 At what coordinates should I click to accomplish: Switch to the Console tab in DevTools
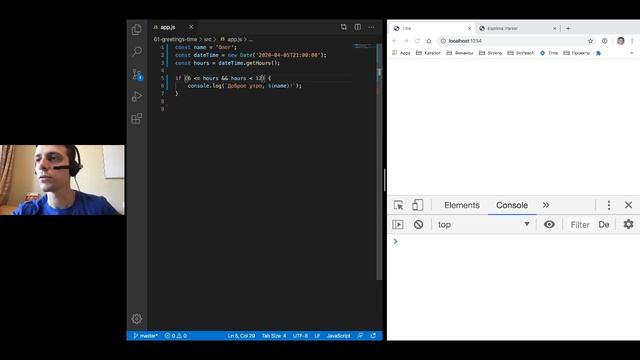[512, 205]
